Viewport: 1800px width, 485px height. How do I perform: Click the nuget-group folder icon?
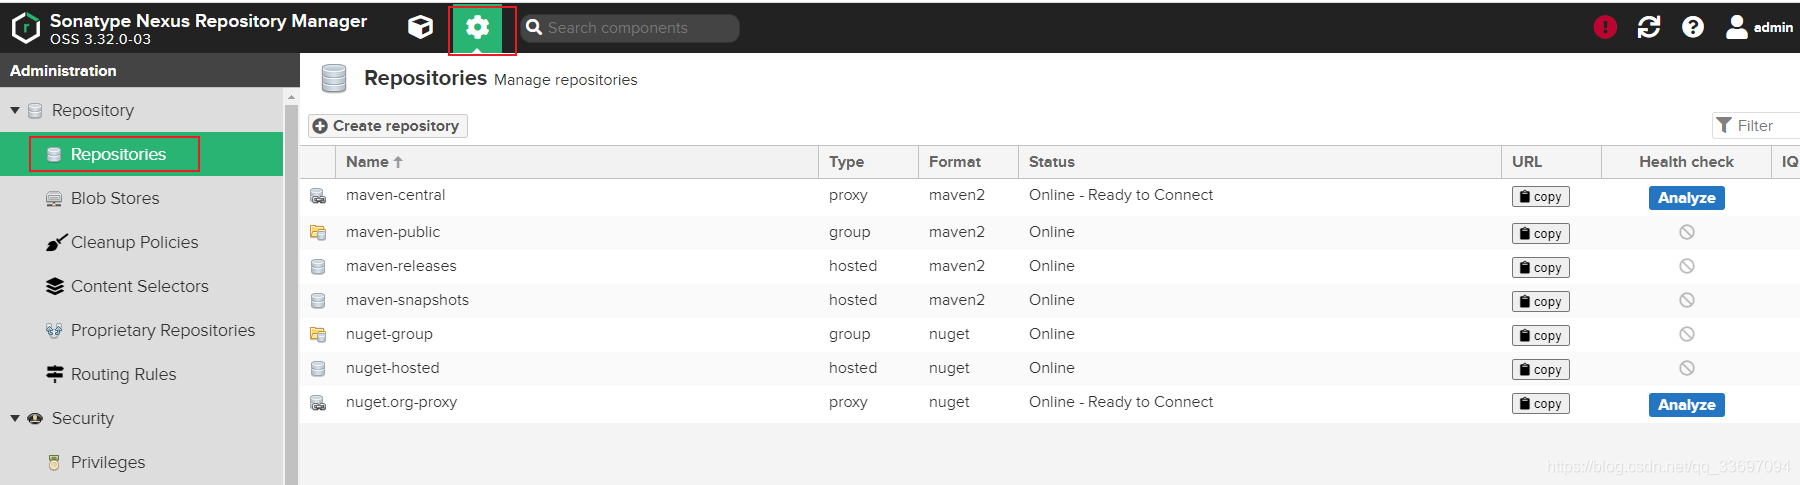click(x=318, y=334)
